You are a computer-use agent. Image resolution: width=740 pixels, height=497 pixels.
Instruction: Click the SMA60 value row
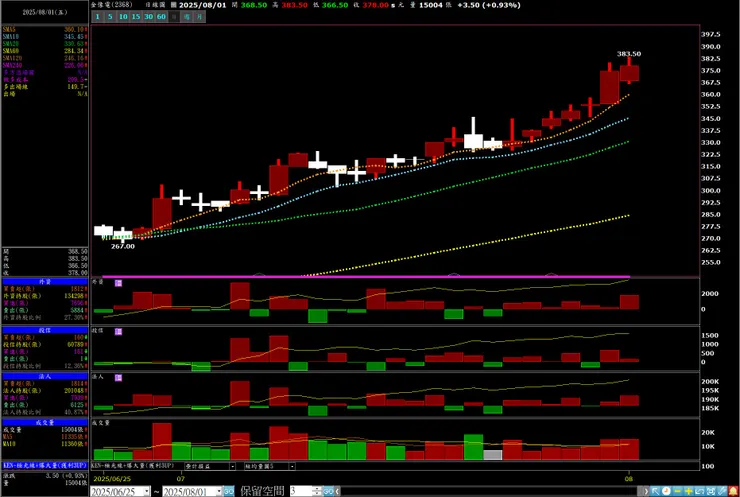point(45,51)
